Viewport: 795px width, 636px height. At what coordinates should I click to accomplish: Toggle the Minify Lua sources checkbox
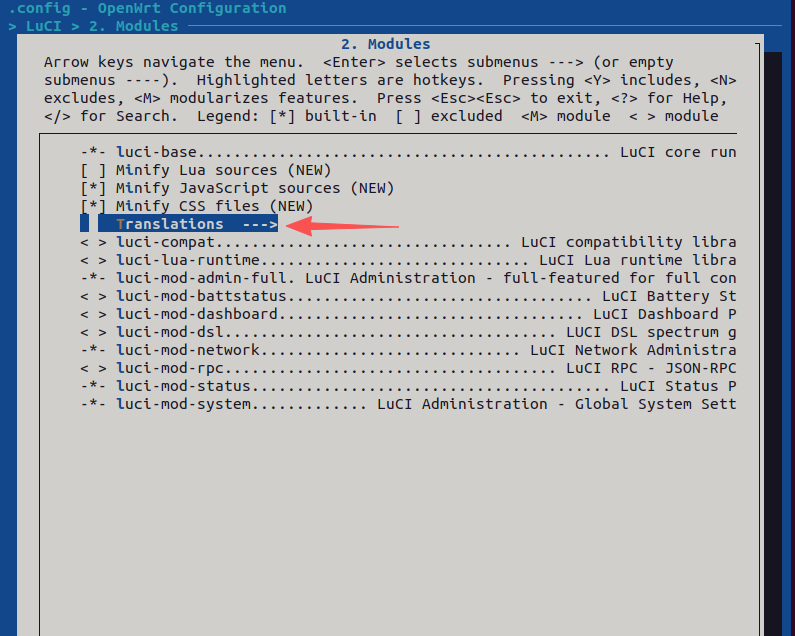[x=93, y=170]
